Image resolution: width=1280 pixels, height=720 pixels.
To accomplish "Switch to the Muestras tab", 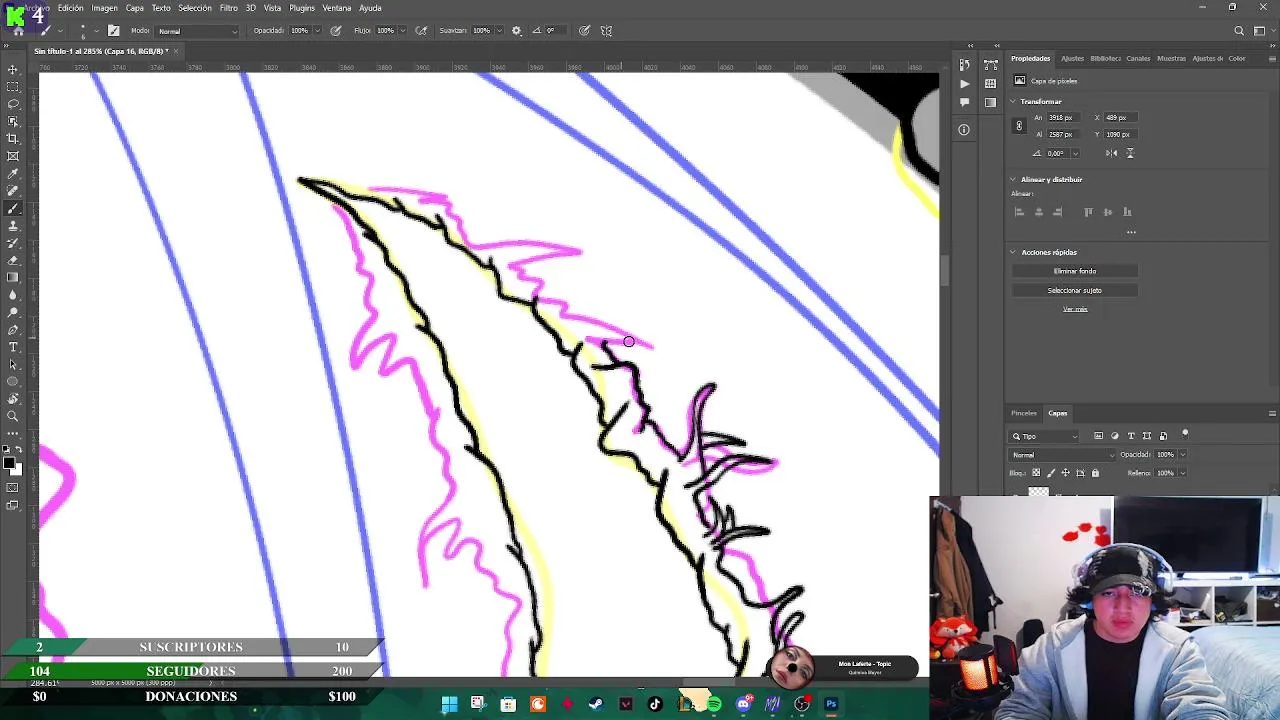I will click(1171, 58).
